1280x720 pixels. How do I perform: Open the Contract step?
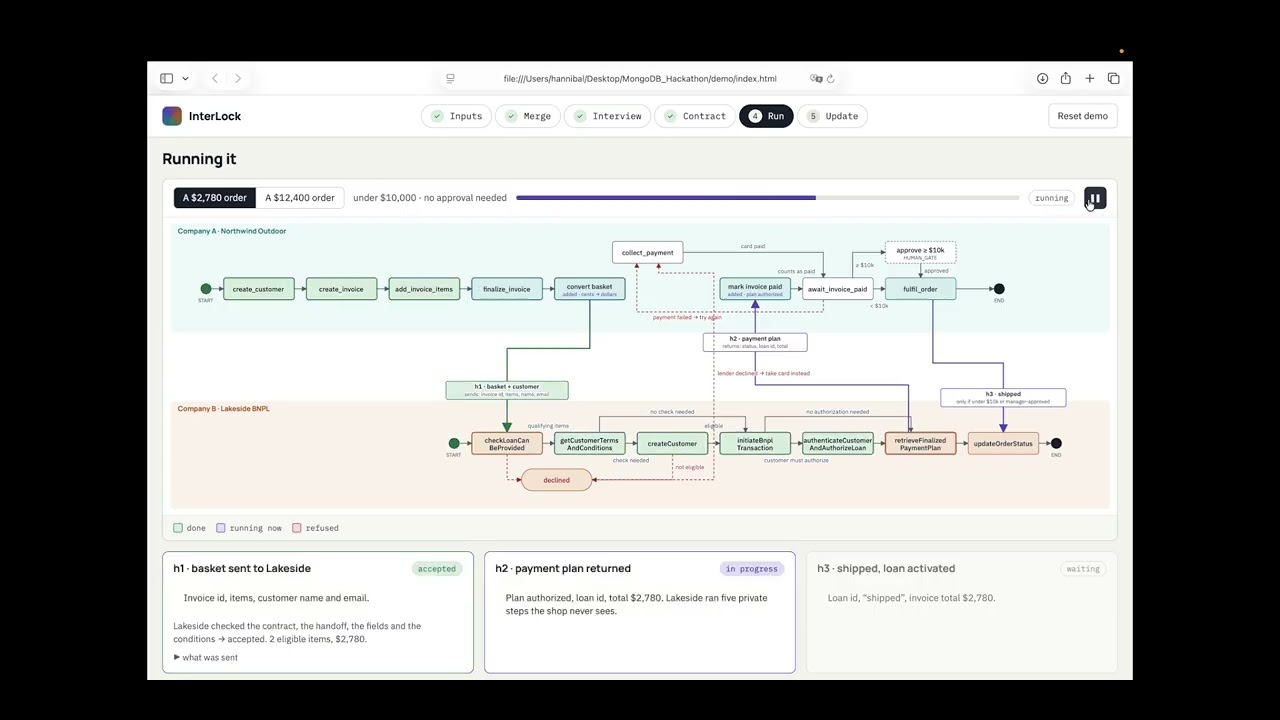click(695, 116)
